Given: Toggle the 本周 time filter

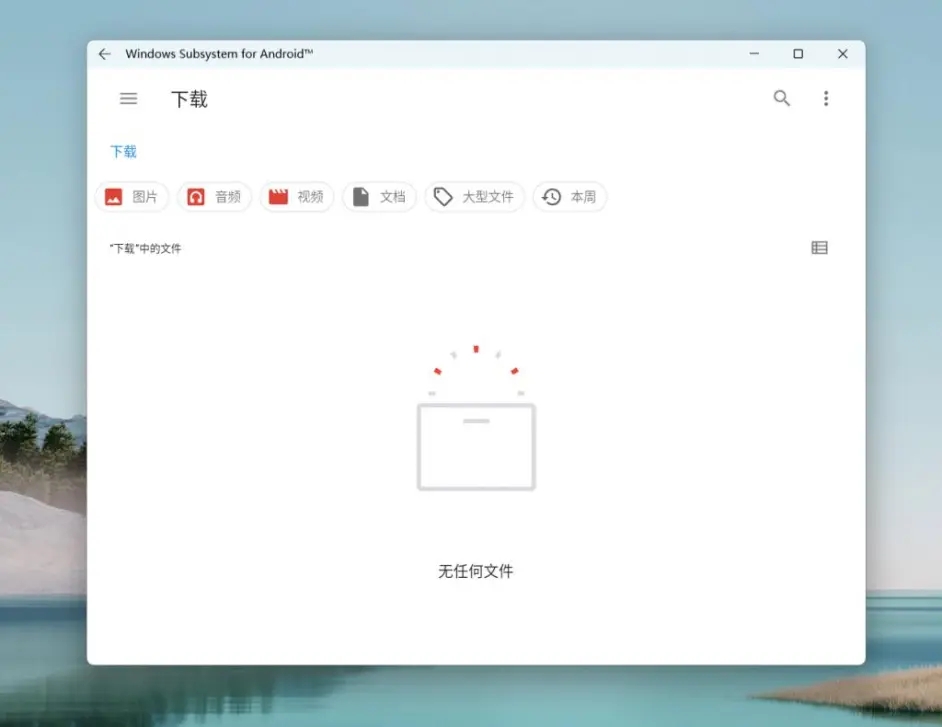Looking at the screenshot, I should point(570,197).
